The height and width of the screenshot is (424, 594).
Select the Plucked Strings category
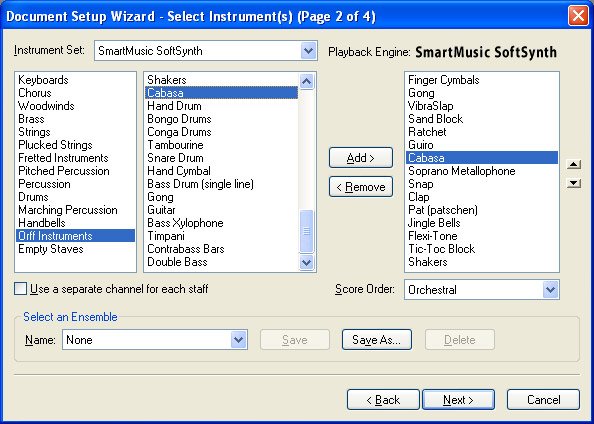75,145
